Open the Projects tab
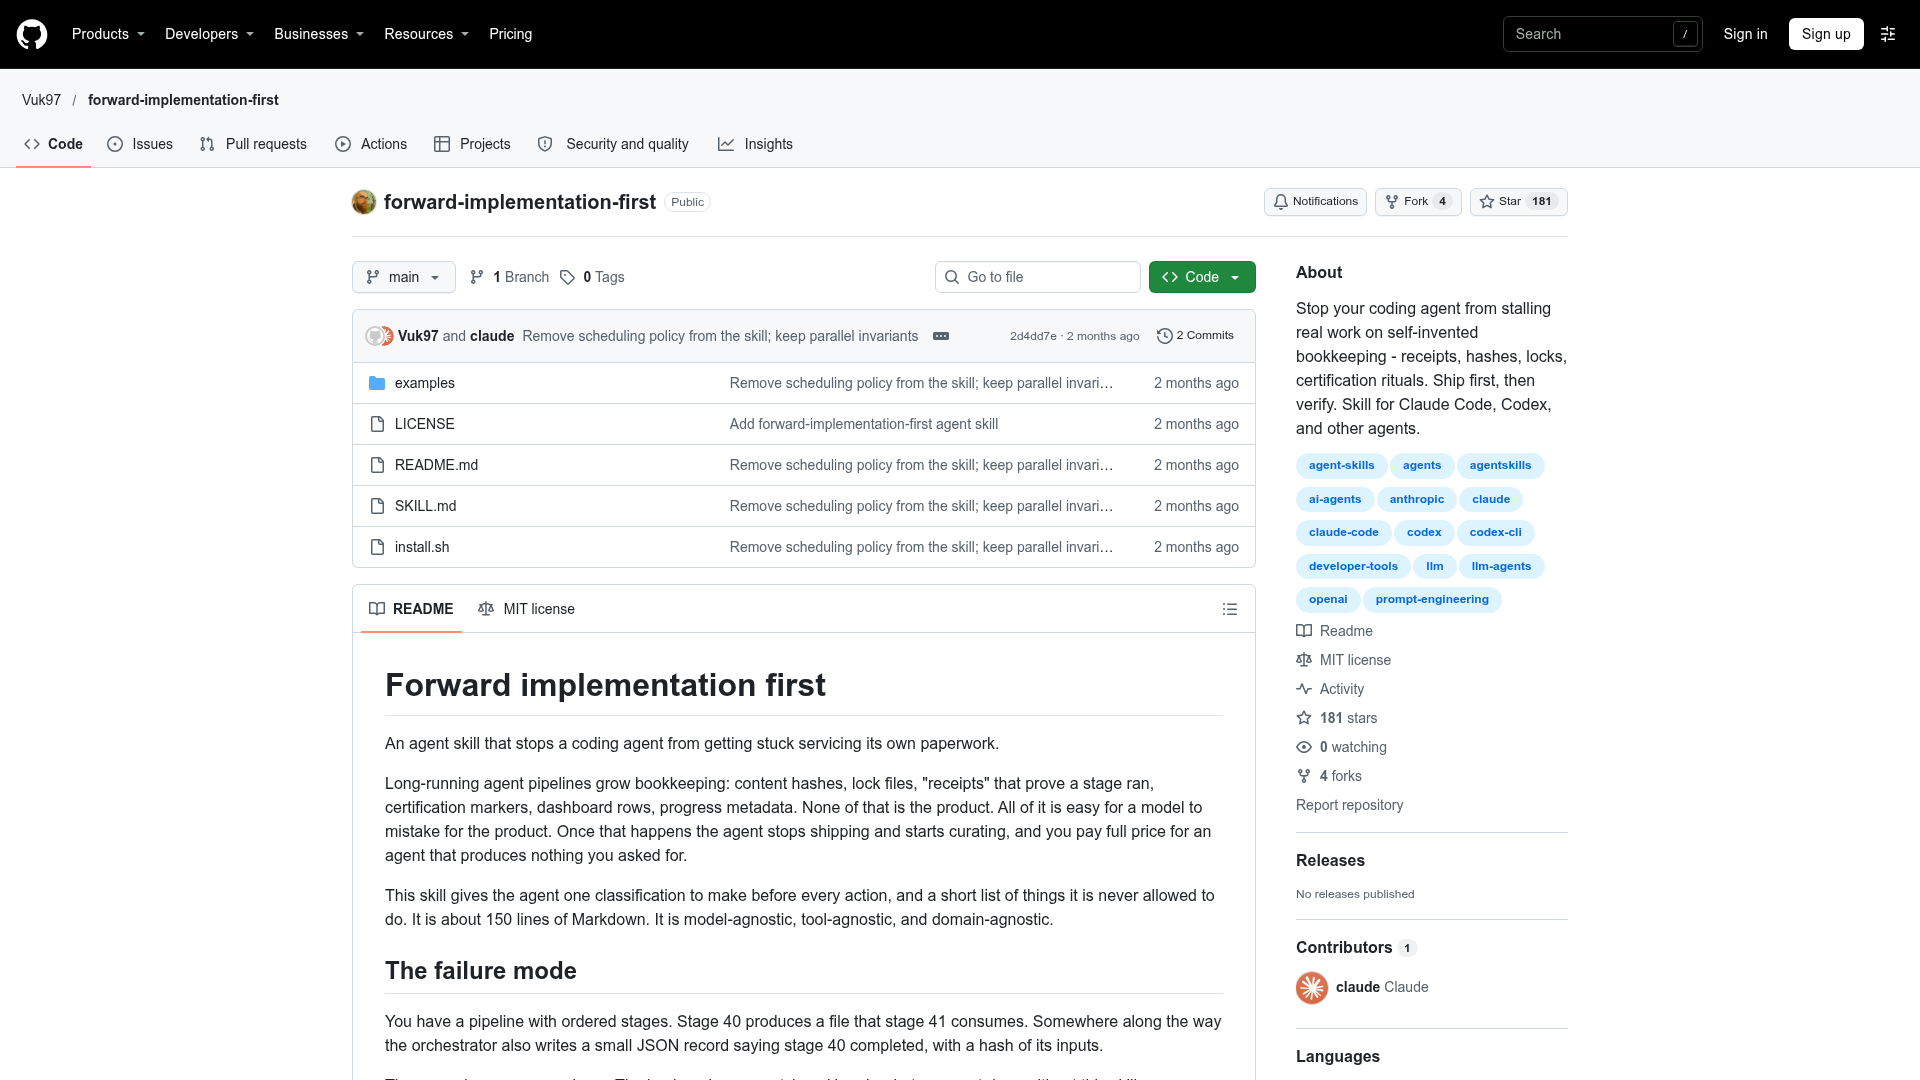Viewport: 1920px width, 1080px height. (x=472, y=144)
